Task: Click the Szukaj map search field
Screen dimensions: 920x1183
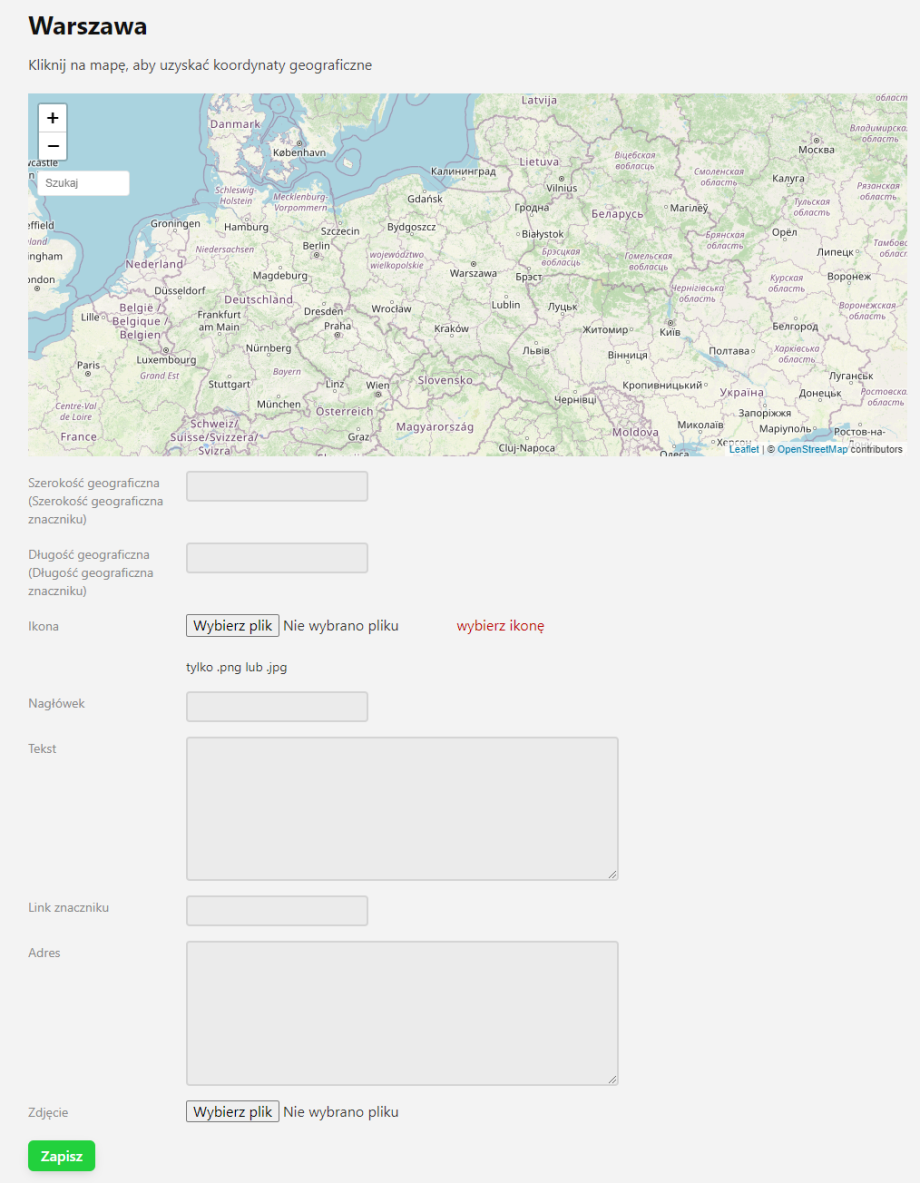Action: tap(84, 183)
